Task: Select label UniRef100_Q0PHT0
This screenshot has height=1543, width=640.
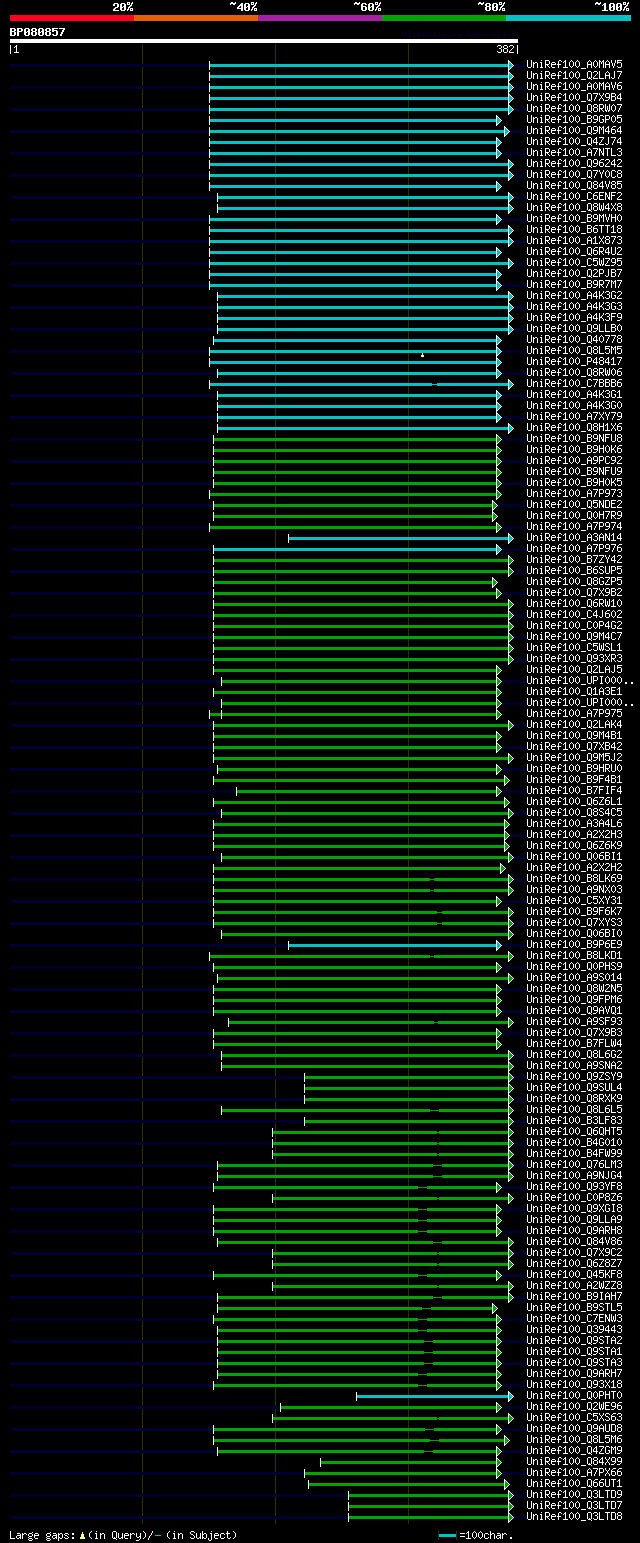Action: coord(574,1395)
